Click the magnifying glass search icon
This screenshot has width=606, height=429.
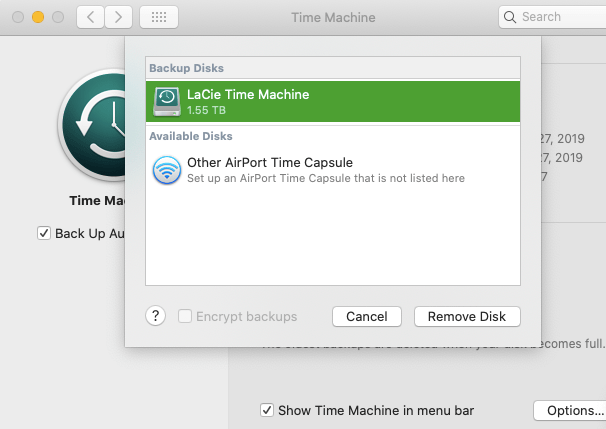tap(510, 17)
